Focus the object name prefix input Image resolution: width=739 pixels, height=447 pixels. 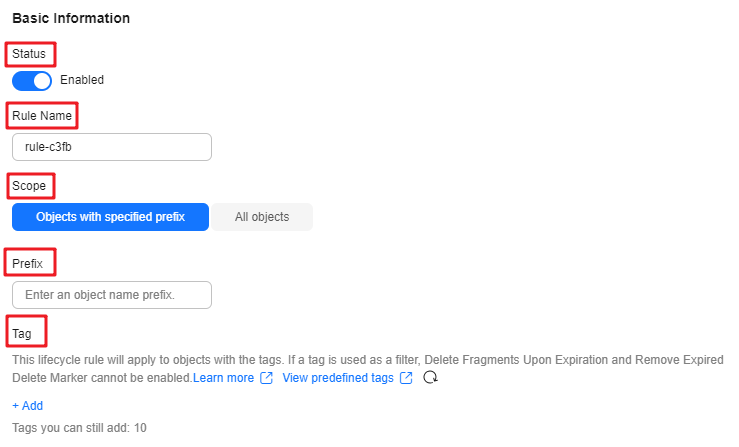112,295
